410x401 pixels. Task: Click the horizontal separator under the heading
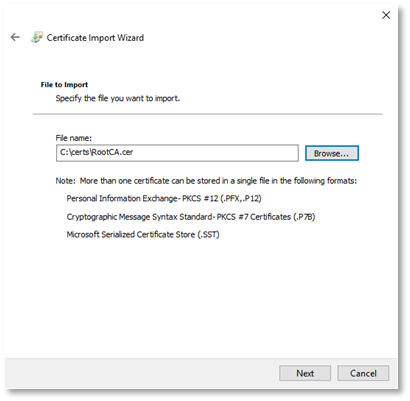pyautogui.click(x=207, y=114)
